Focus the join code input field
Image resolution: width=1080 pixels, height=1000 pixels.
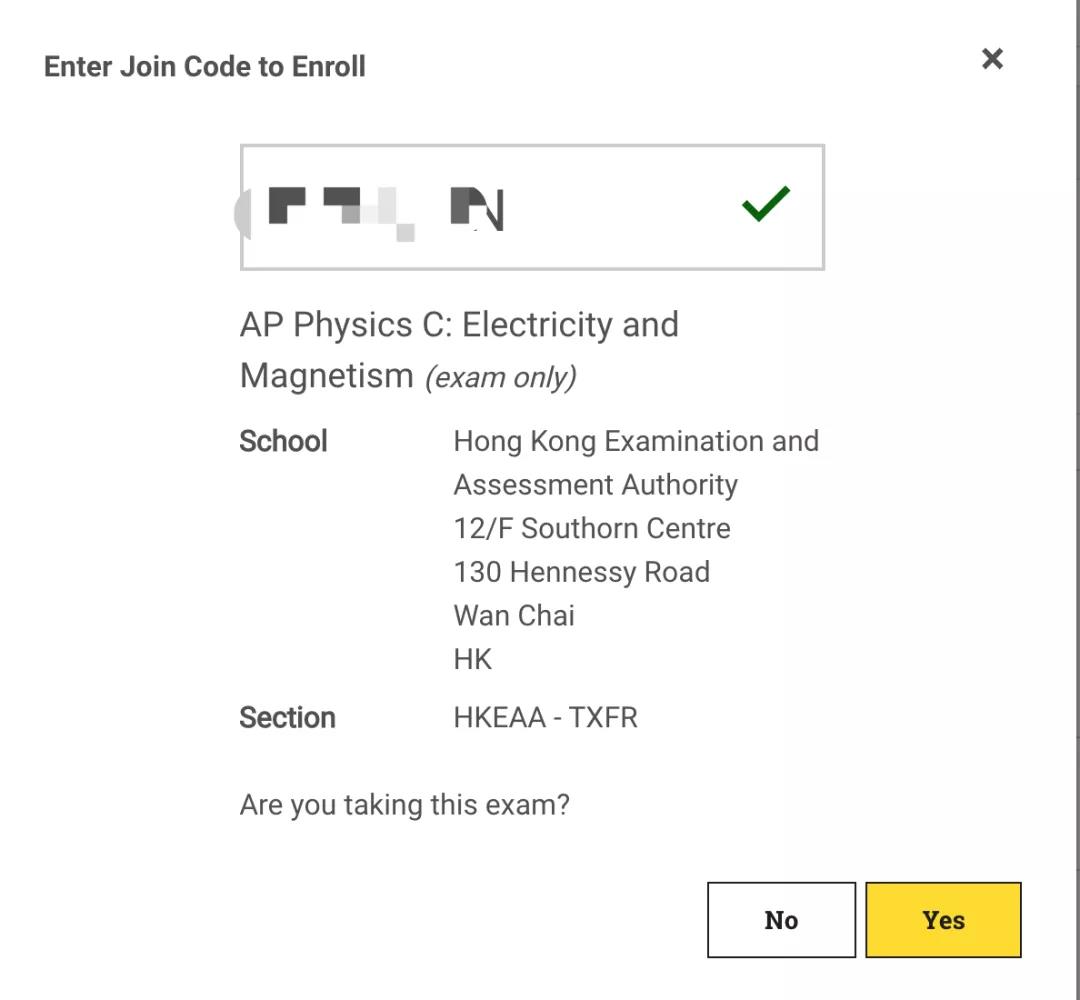coord(532,207)
